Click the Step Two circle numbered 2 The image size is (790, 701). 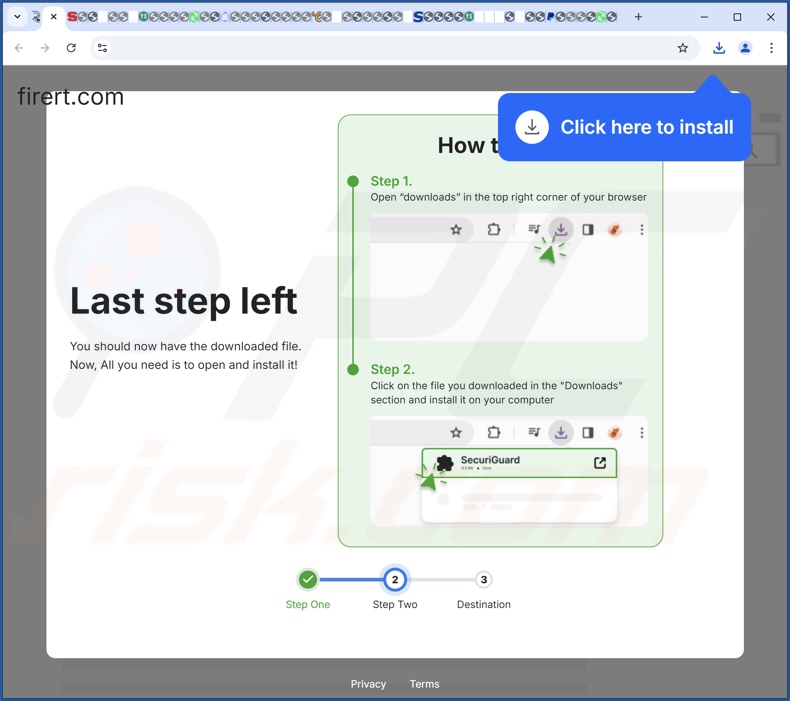(395, 580)
